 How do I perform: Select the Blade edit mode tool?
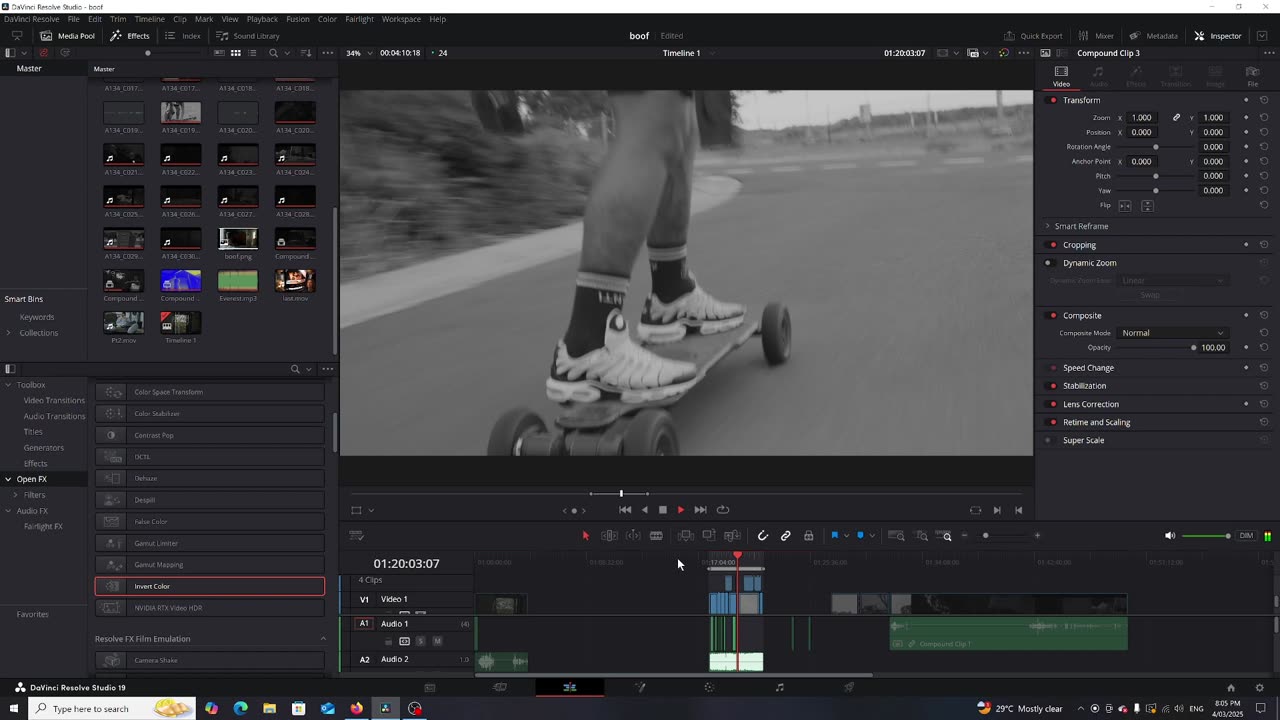pyautogui.click(x=656, y=536)
